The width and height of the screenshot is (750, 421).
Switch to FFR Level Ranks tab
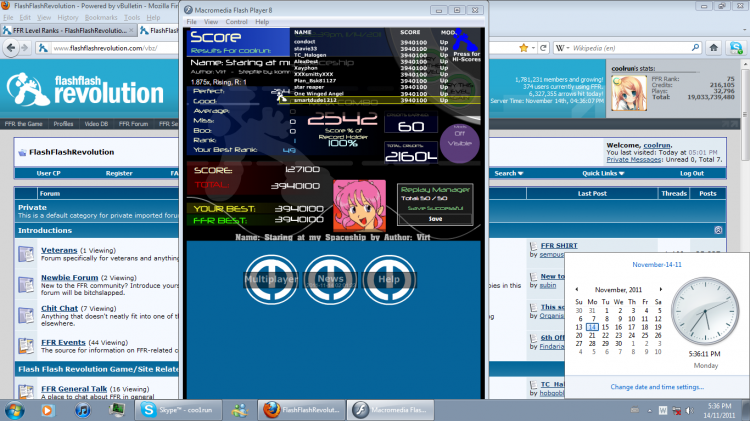[68, 30]
